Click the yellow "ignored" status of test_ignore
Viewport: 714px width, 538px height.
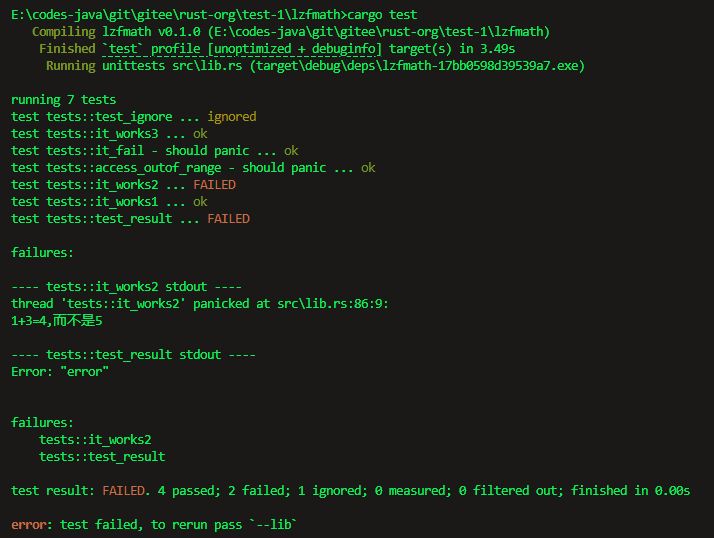[x=232, y=117]
